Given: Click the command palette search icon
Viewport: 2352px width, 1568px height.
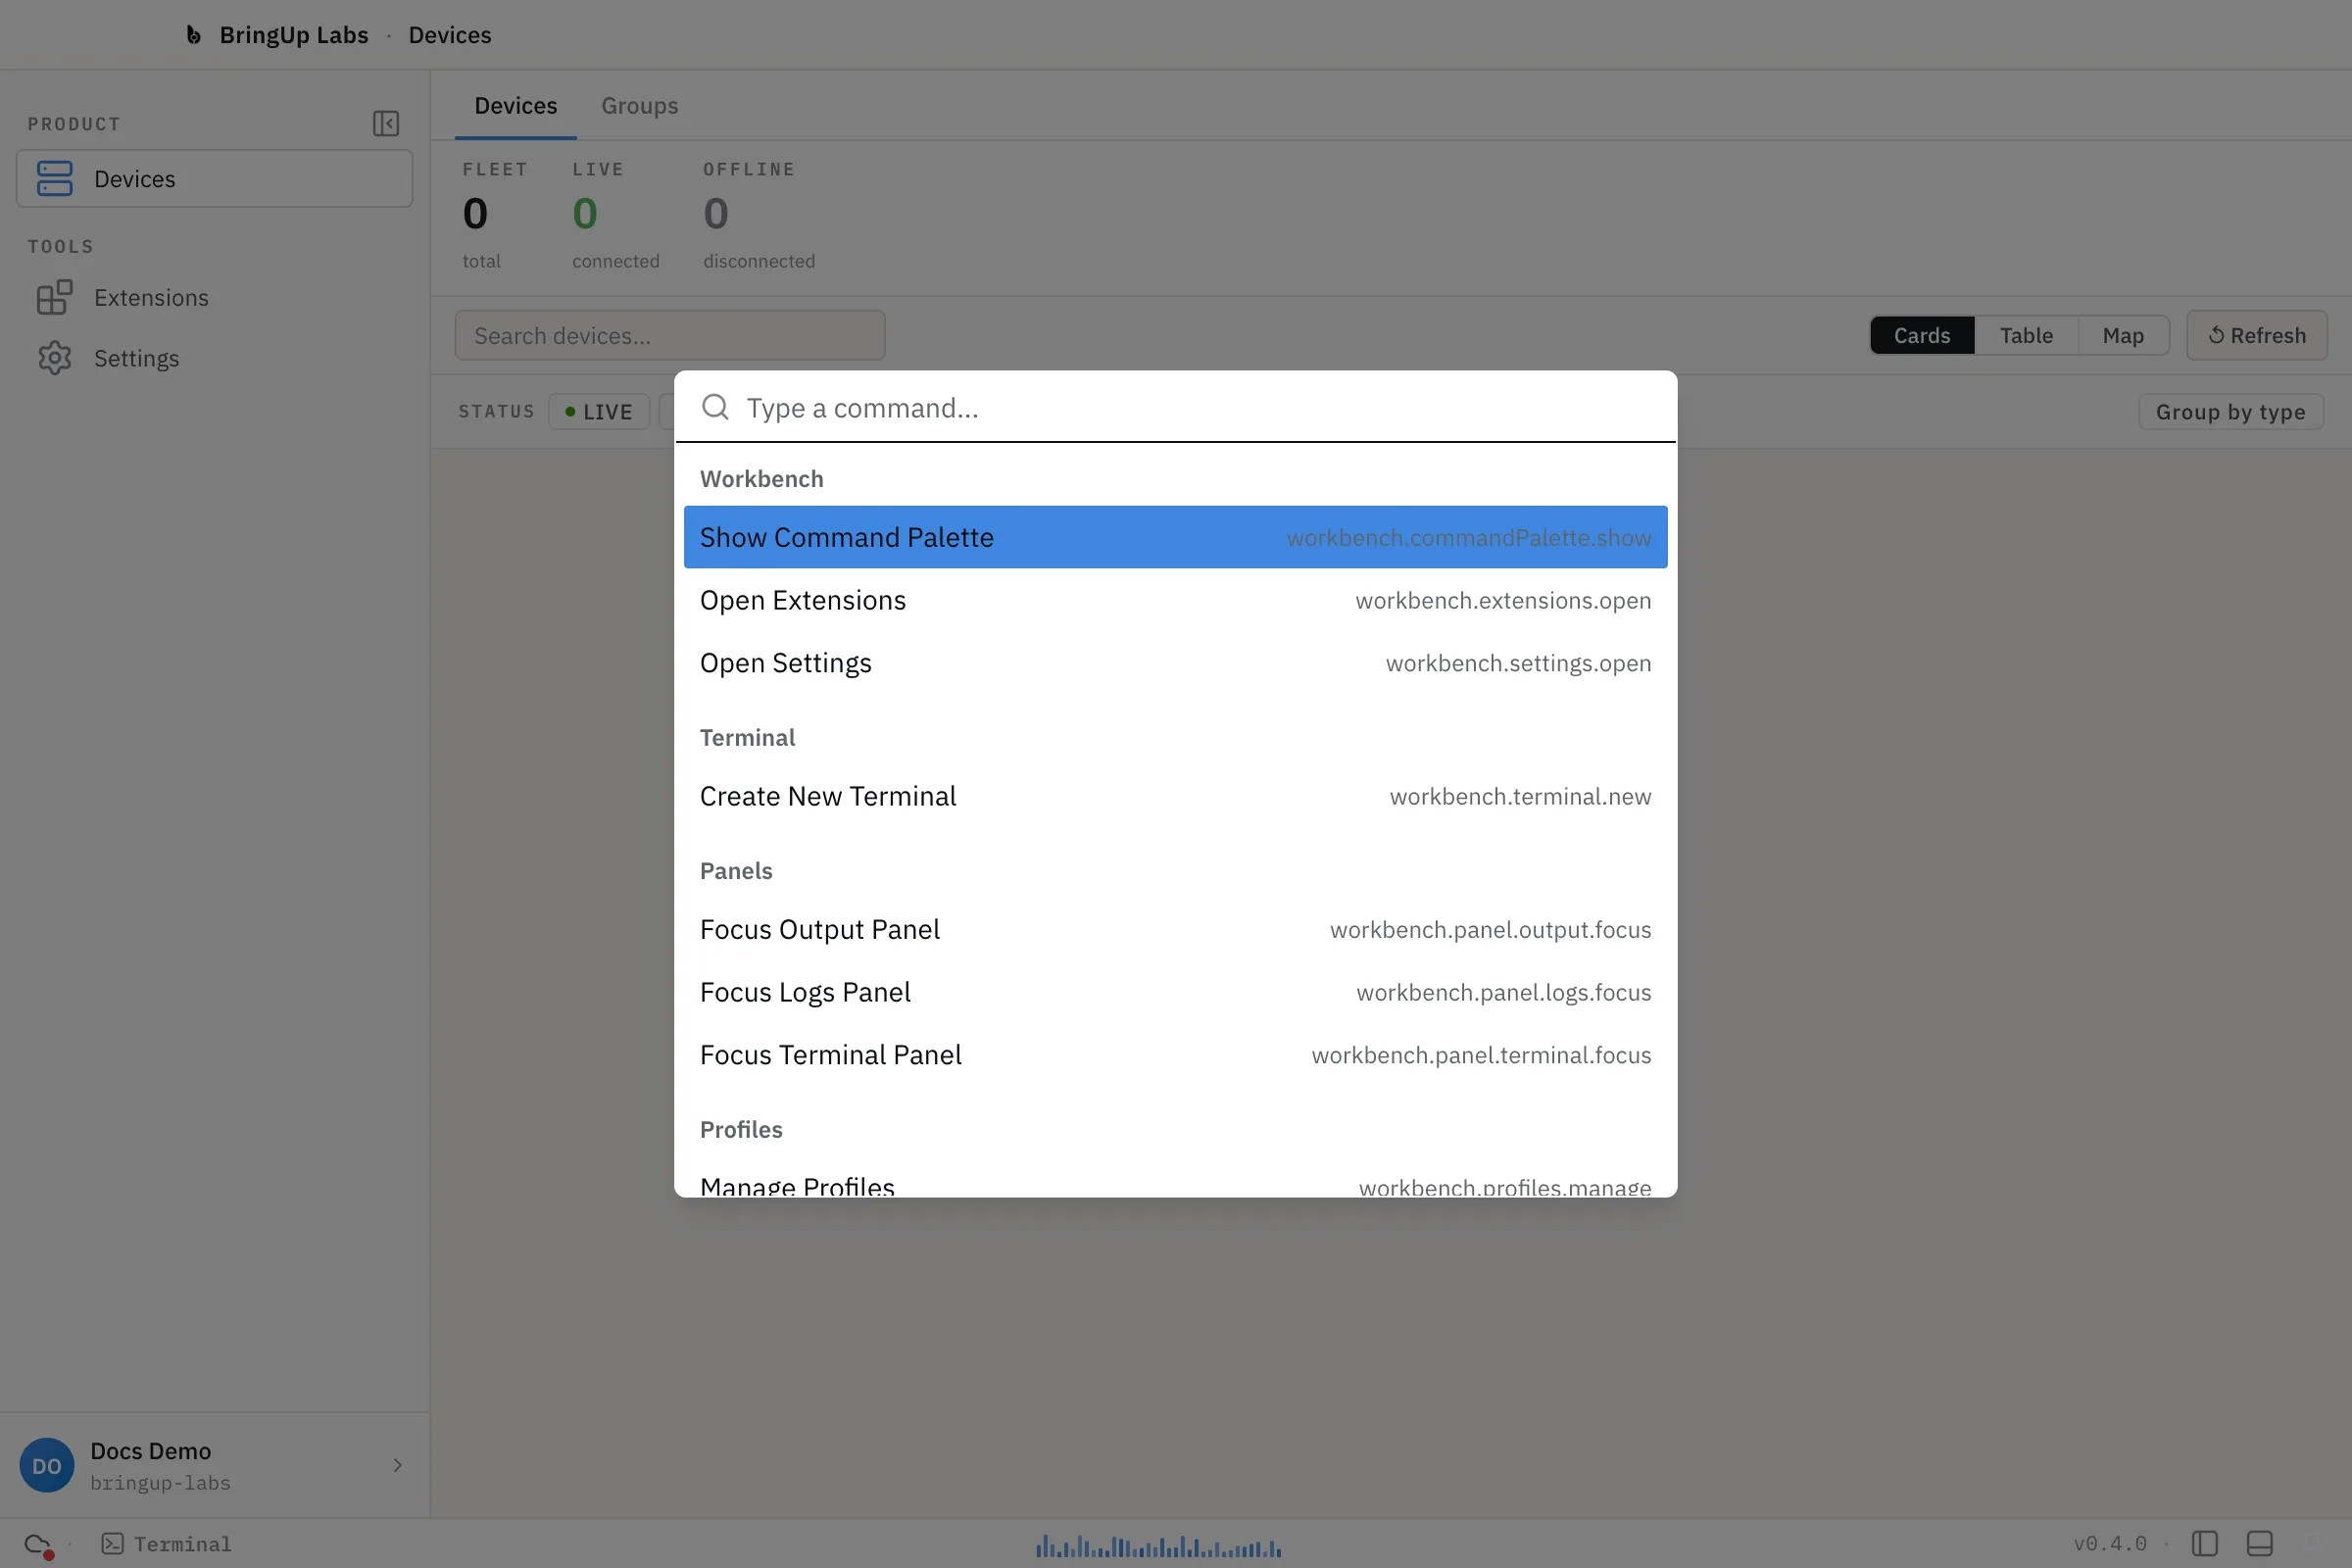Looking at the screenshot, I should pyautogui.click(x=715, y=407).
